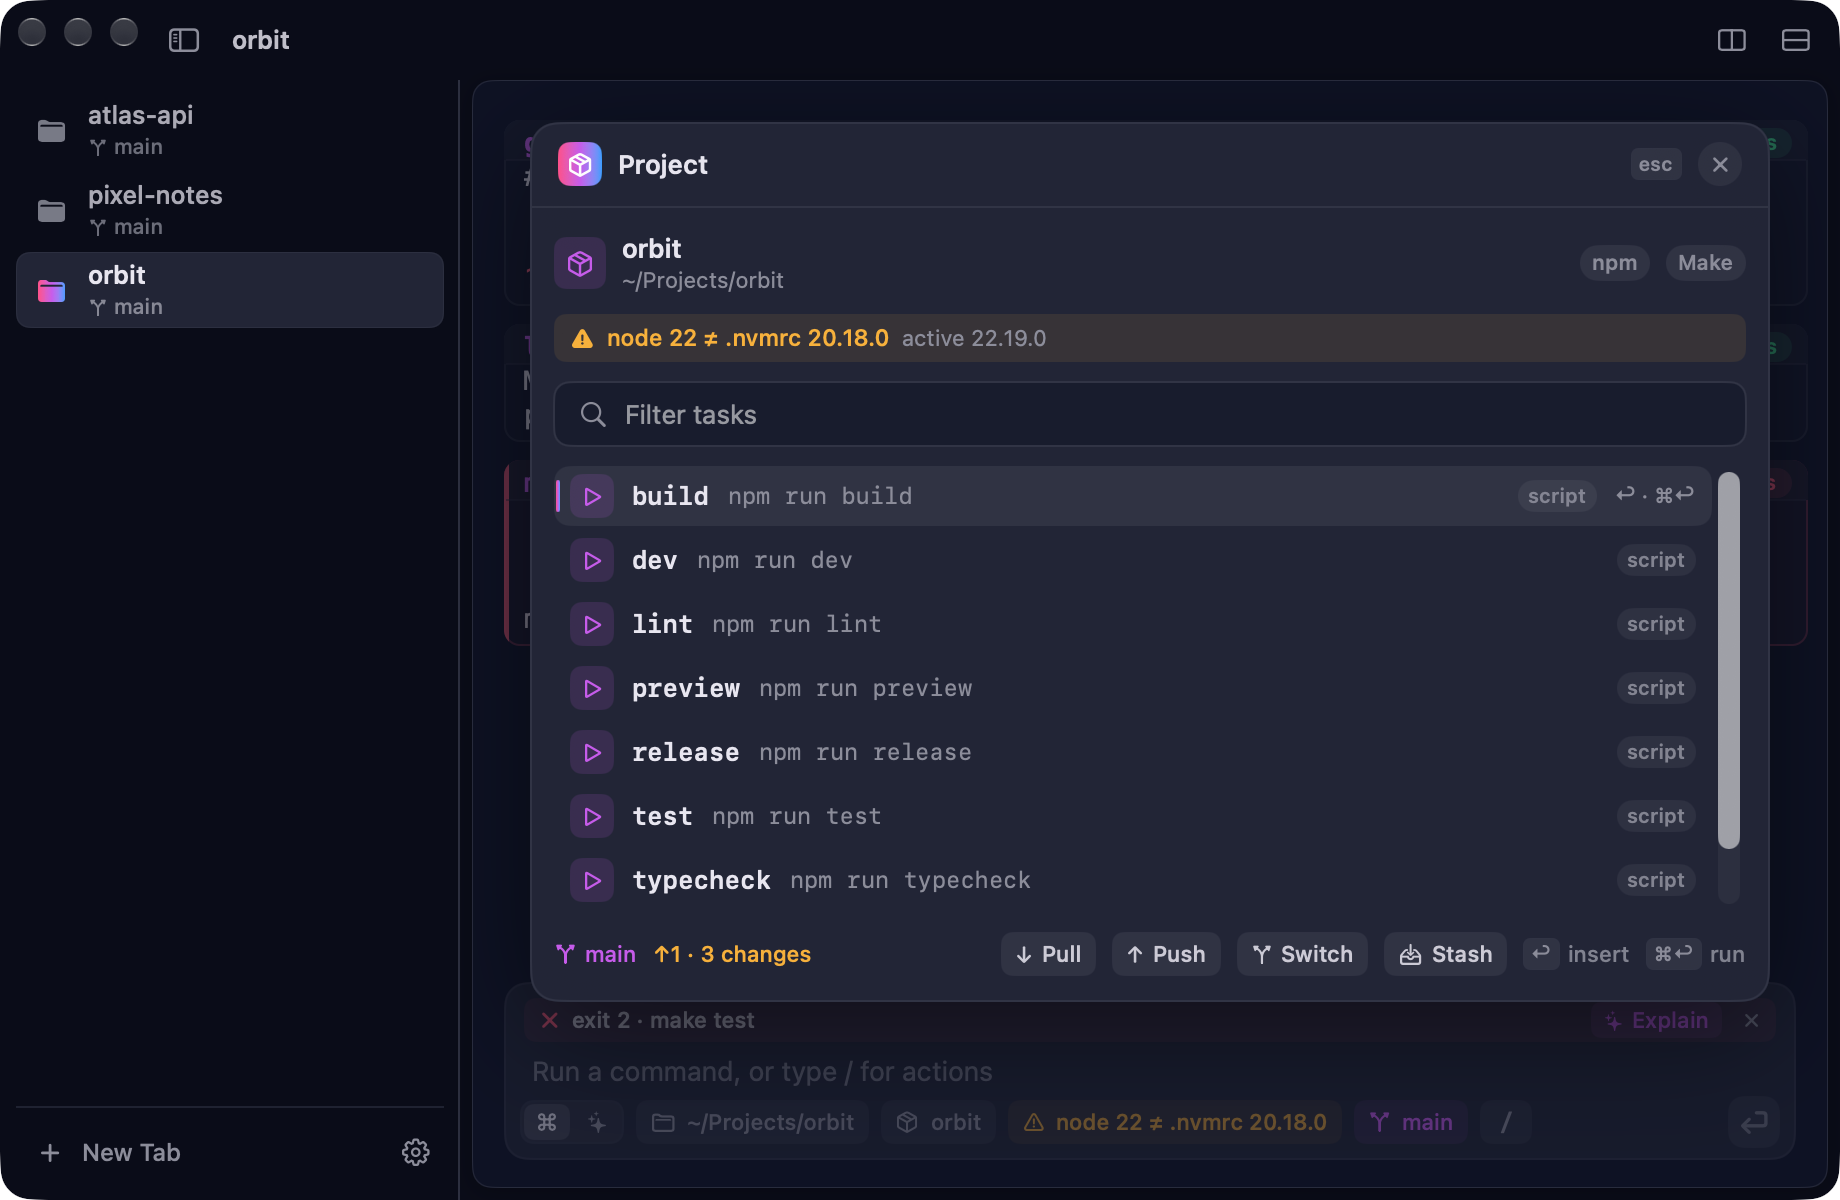1840x1200 pixels.
Task: Click the node 22 ≠ .nvmrc chip in command bar
Action: tap(1175, 1122)
